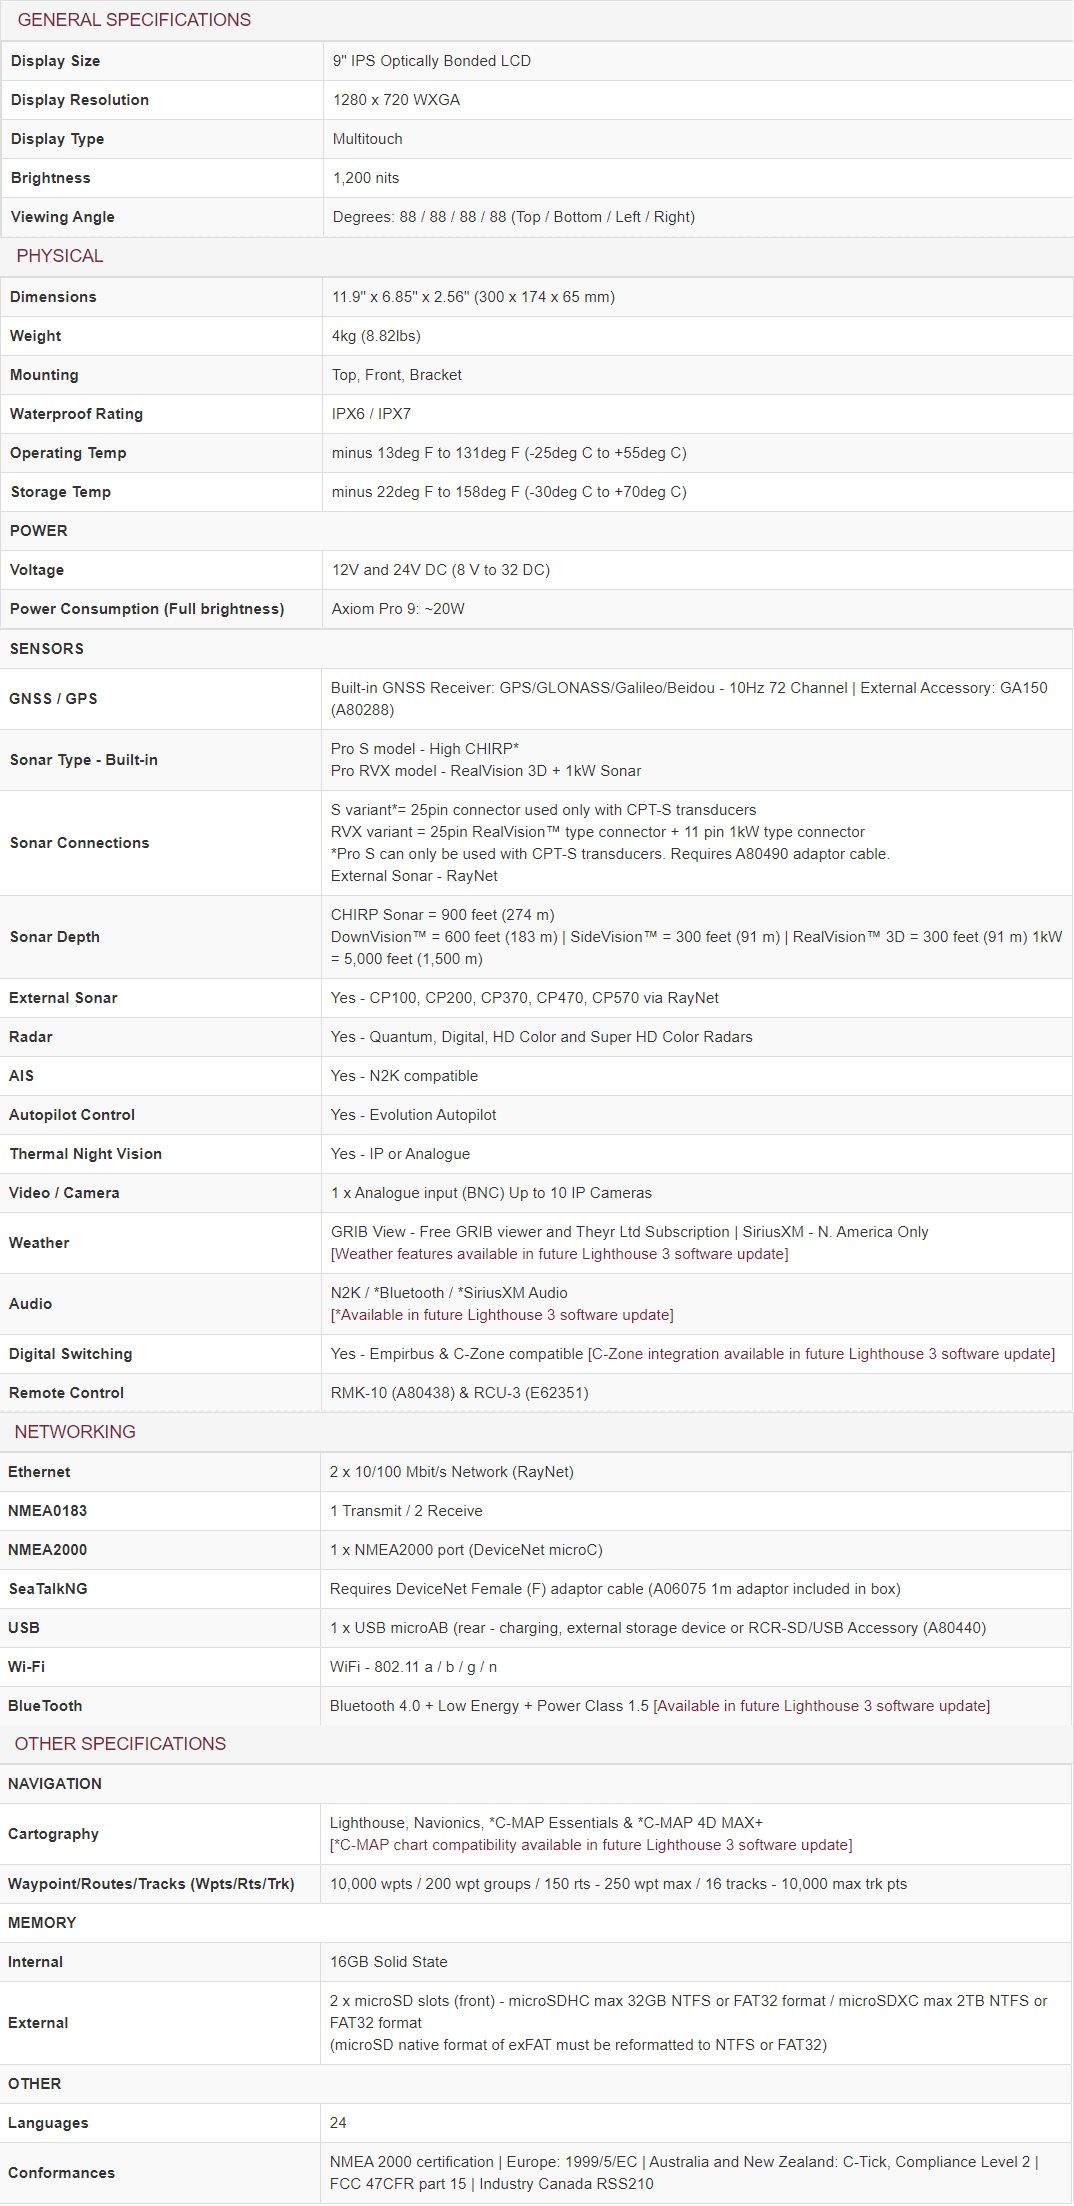
Task: Click the OTHER SPECIFICATIONS section heading
Action: (x=120, y=1744)
